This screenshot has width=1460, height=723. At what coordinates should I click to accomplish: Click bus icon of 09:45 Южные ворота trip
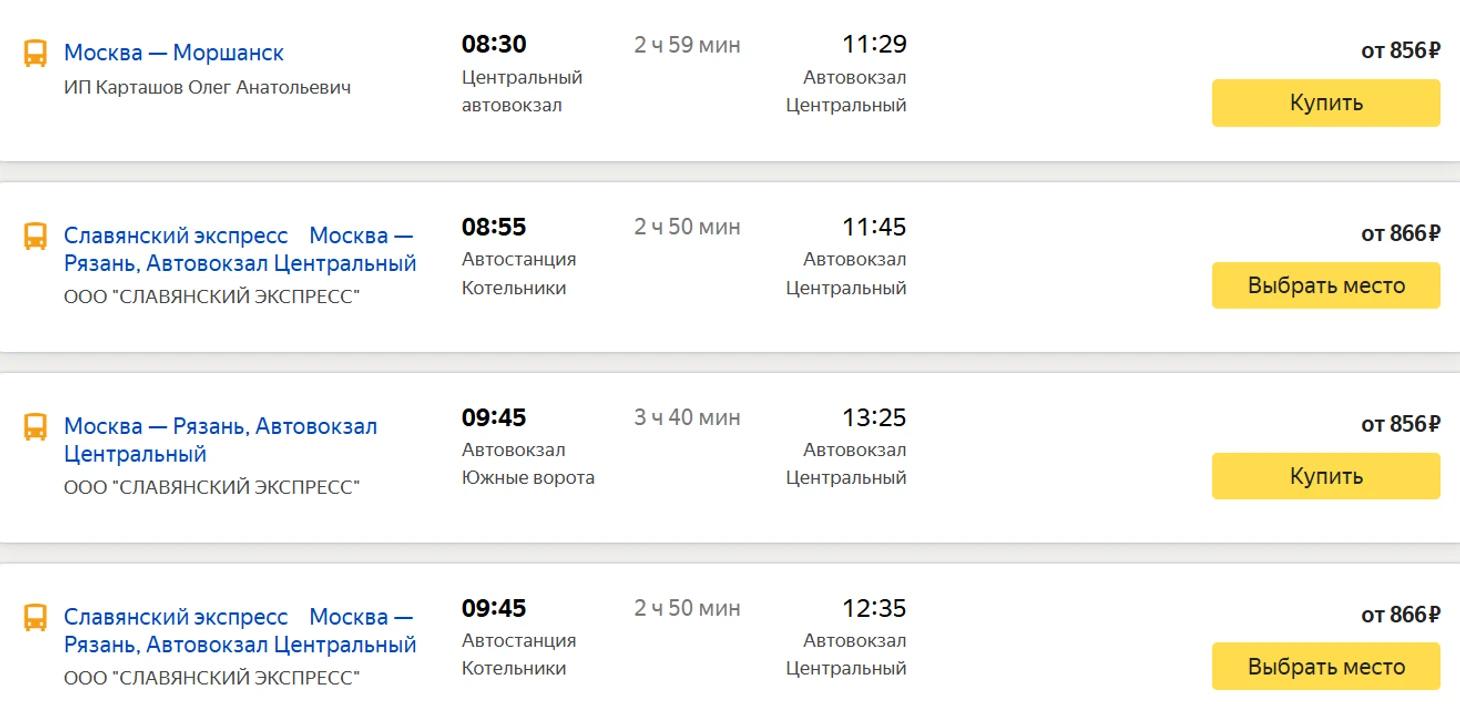pos(35,427)
